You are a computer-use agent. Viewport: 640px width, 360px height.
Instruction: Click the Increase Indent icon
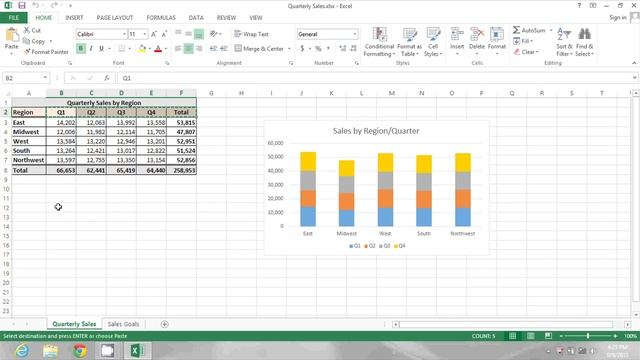(224, 49)
